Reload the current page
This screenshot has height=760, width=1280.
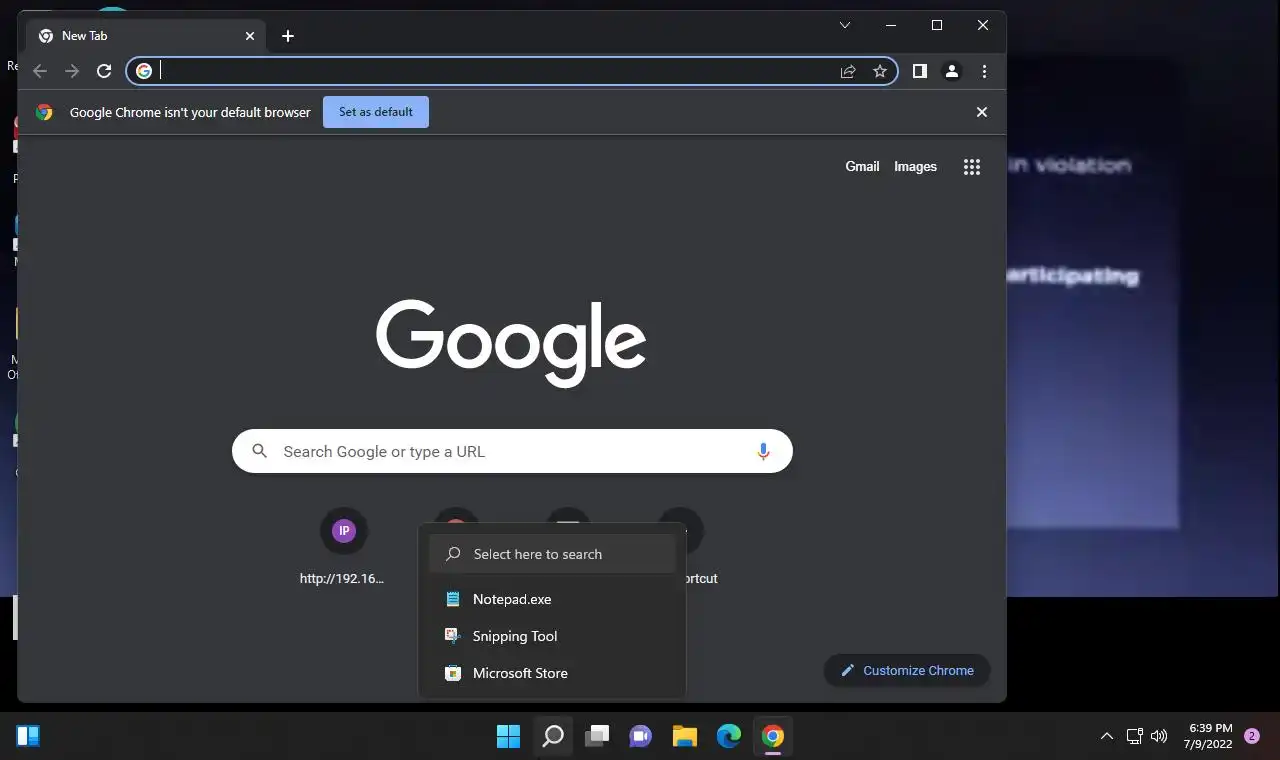tap(104, 71)
